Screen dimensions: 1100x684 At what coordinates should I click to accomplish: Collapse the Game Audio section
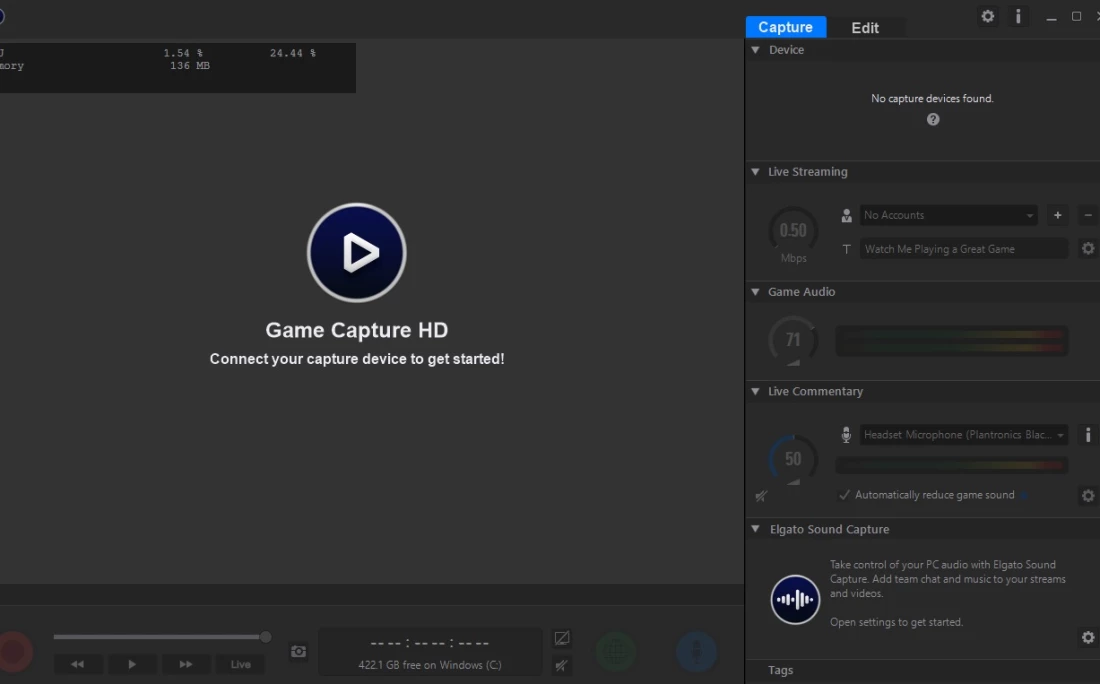click(756, 292)
